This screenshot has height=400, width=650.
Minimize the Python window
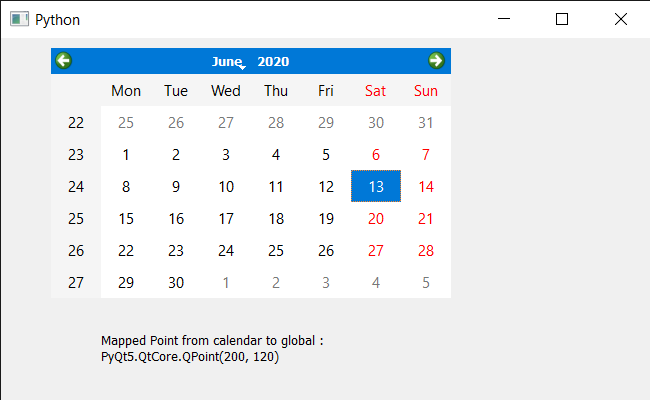tap(504, 19)
